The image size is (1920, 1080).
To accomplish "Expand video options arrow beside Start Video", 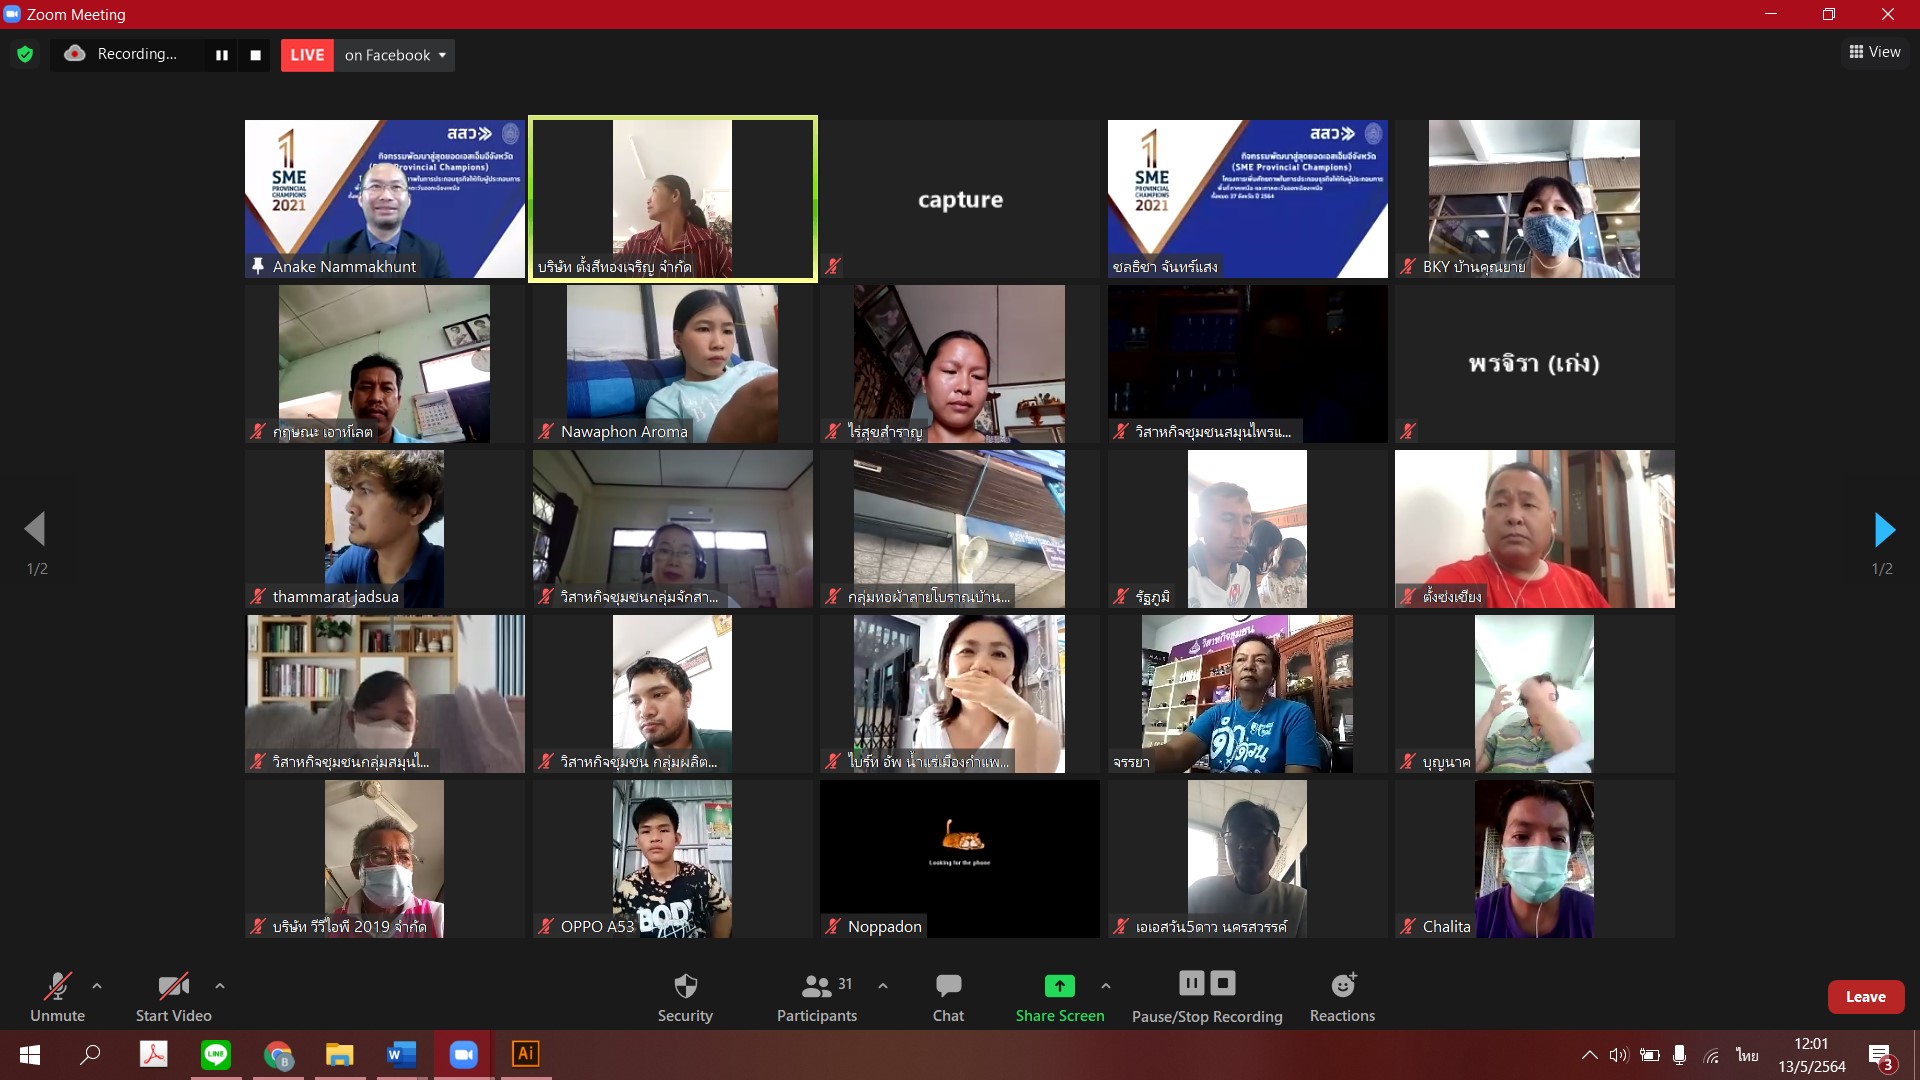I will point(220,986).
